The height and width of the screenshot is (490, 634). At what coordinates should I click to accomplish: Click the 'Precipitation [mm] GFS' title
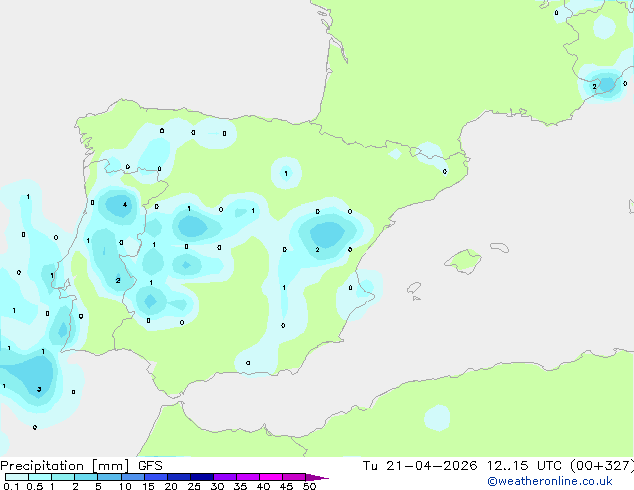[x=81, y=466]
